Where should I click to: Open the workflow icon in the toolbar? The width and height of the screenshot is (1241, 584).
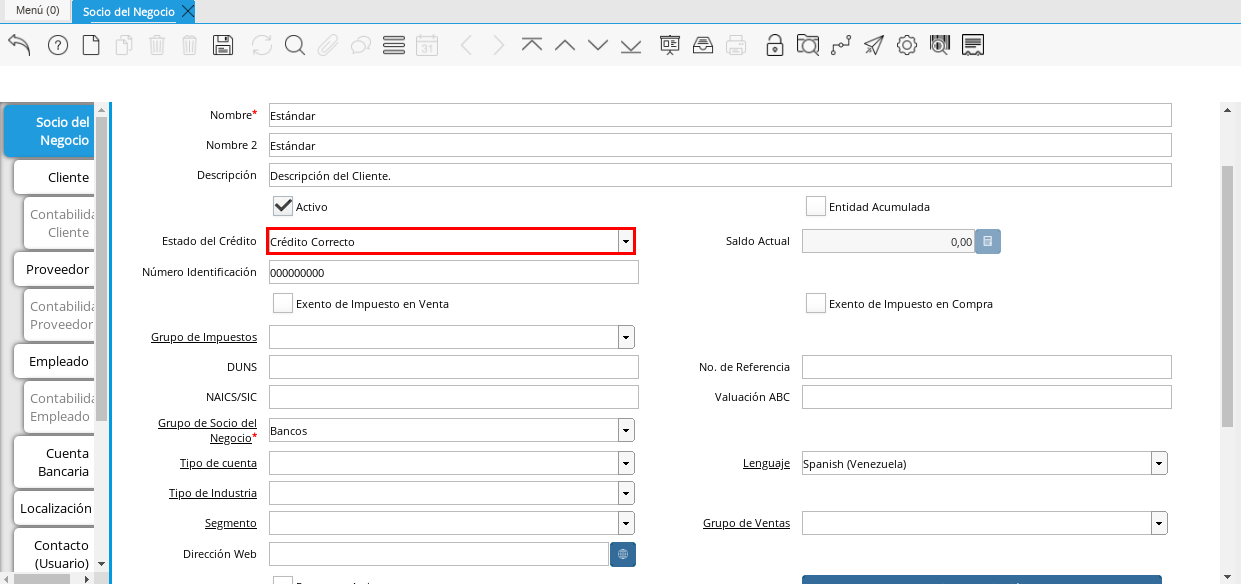840,45
